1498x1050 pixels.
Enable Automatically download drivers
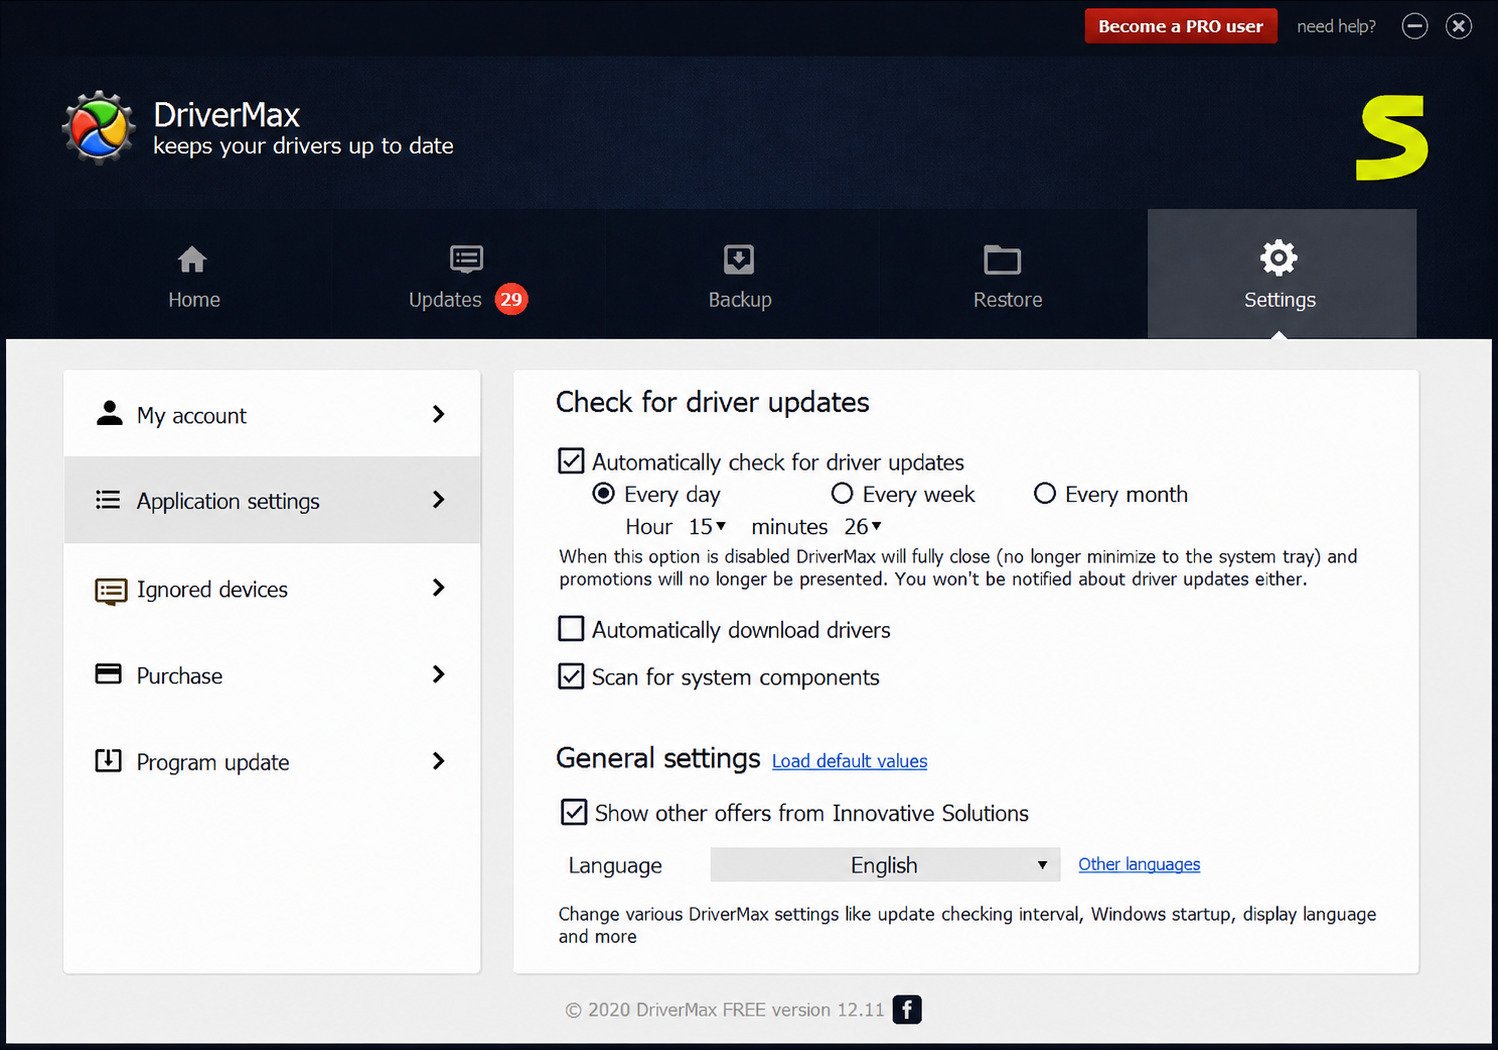[571, 629]
